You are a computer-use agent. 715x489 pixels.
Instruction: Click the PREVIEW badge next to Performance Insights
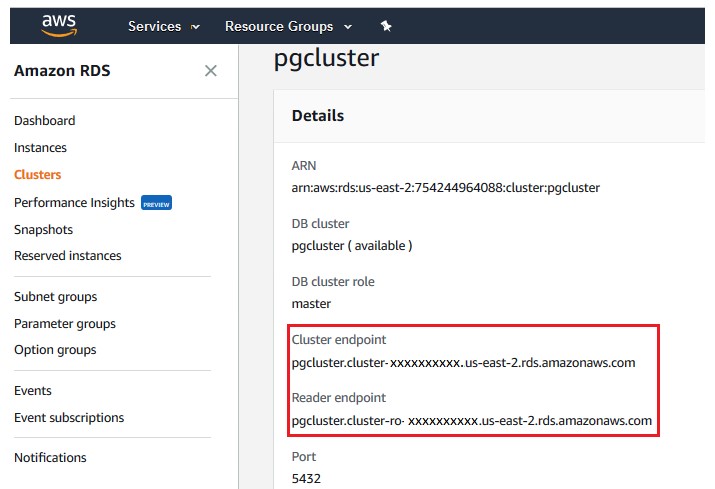tap(156, 203)
